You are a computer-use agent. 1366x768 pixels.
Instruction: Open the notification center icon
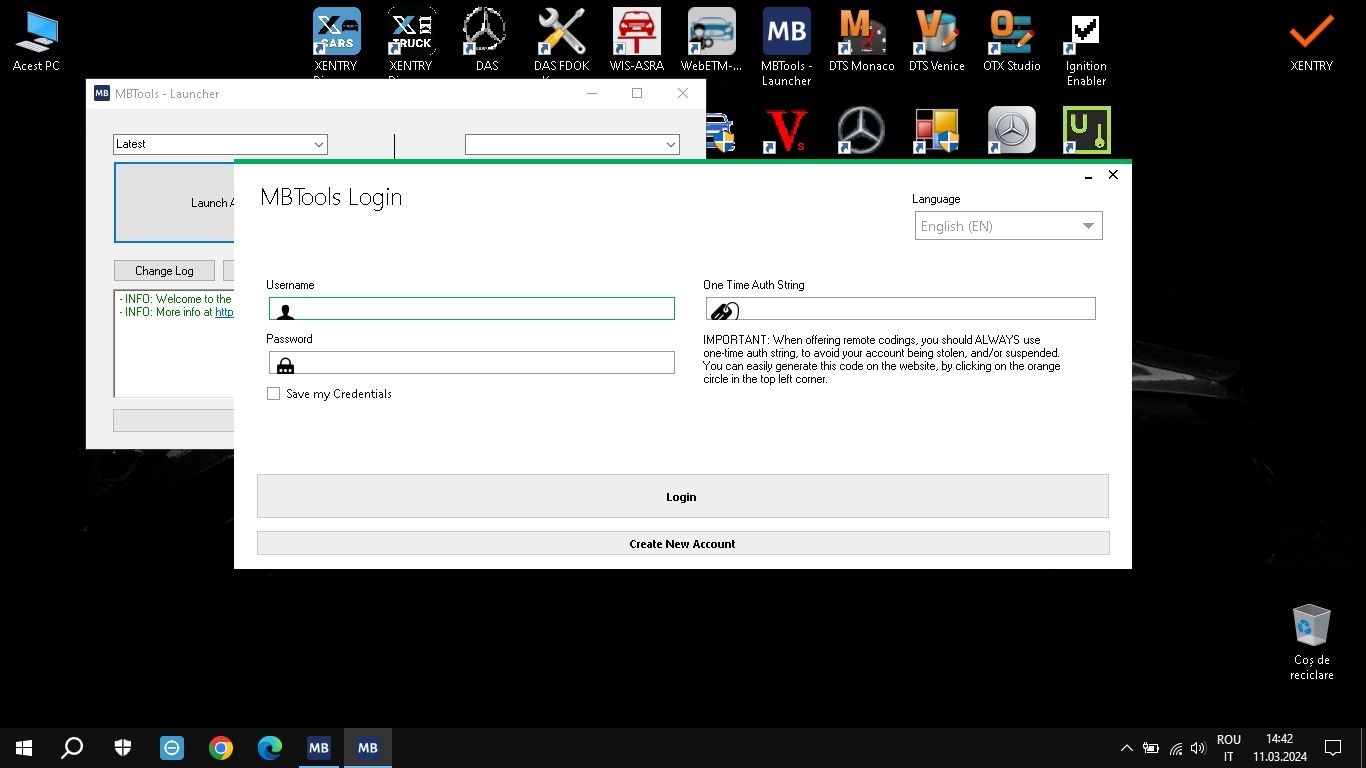[1333, 748]
